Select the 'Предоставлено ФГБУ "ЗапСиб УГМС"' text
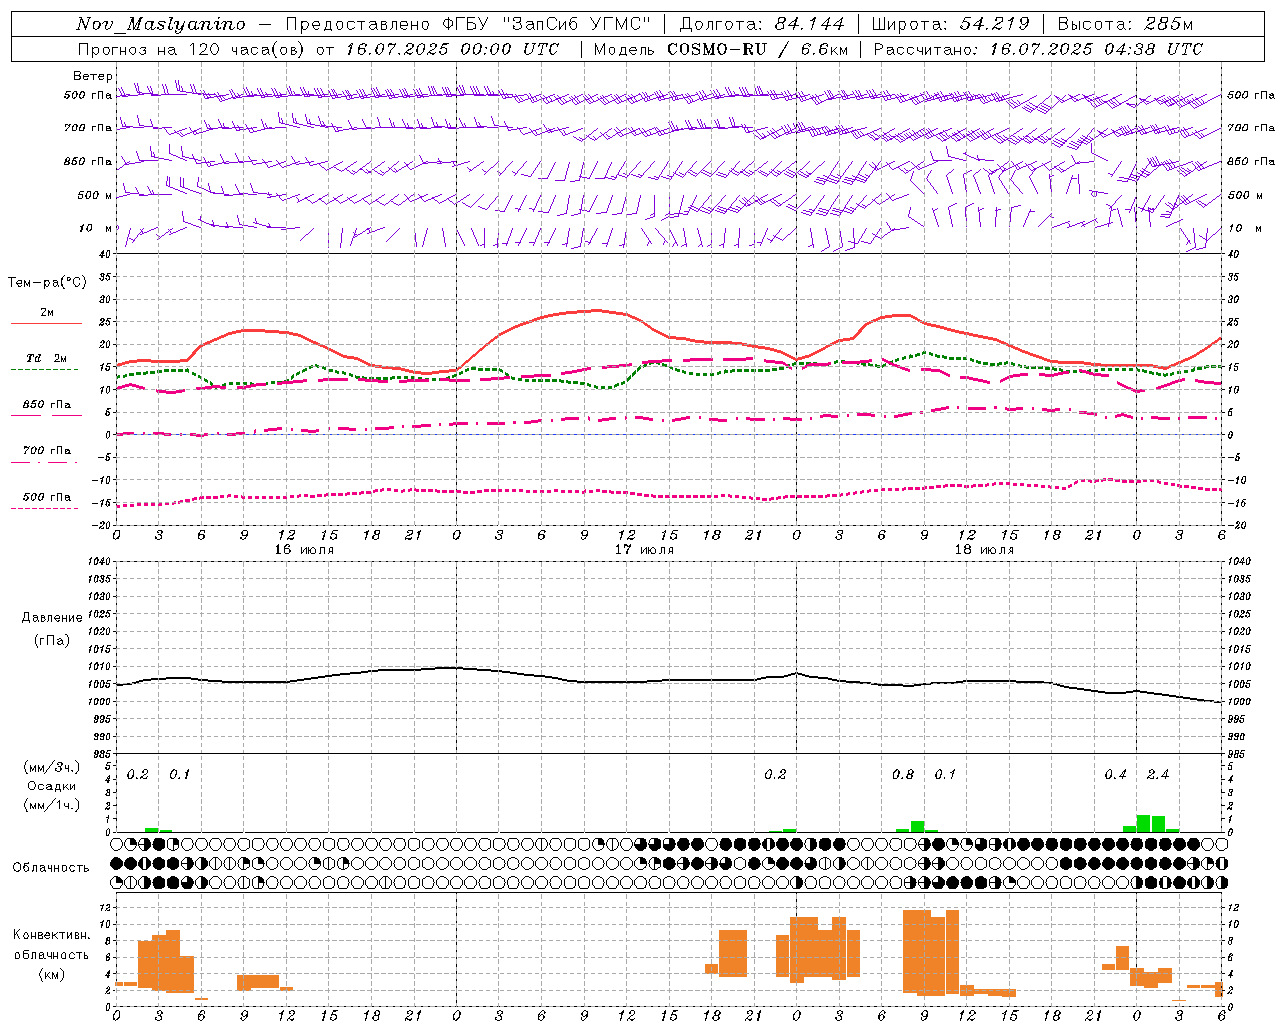The width and height of the screenshot is (1280, 1024). [469, 24]
